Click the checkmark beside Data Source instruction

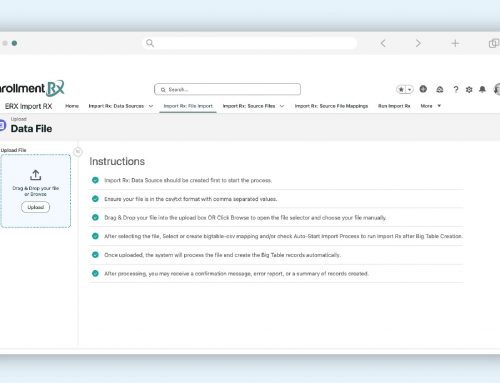[x=95, y=180]
